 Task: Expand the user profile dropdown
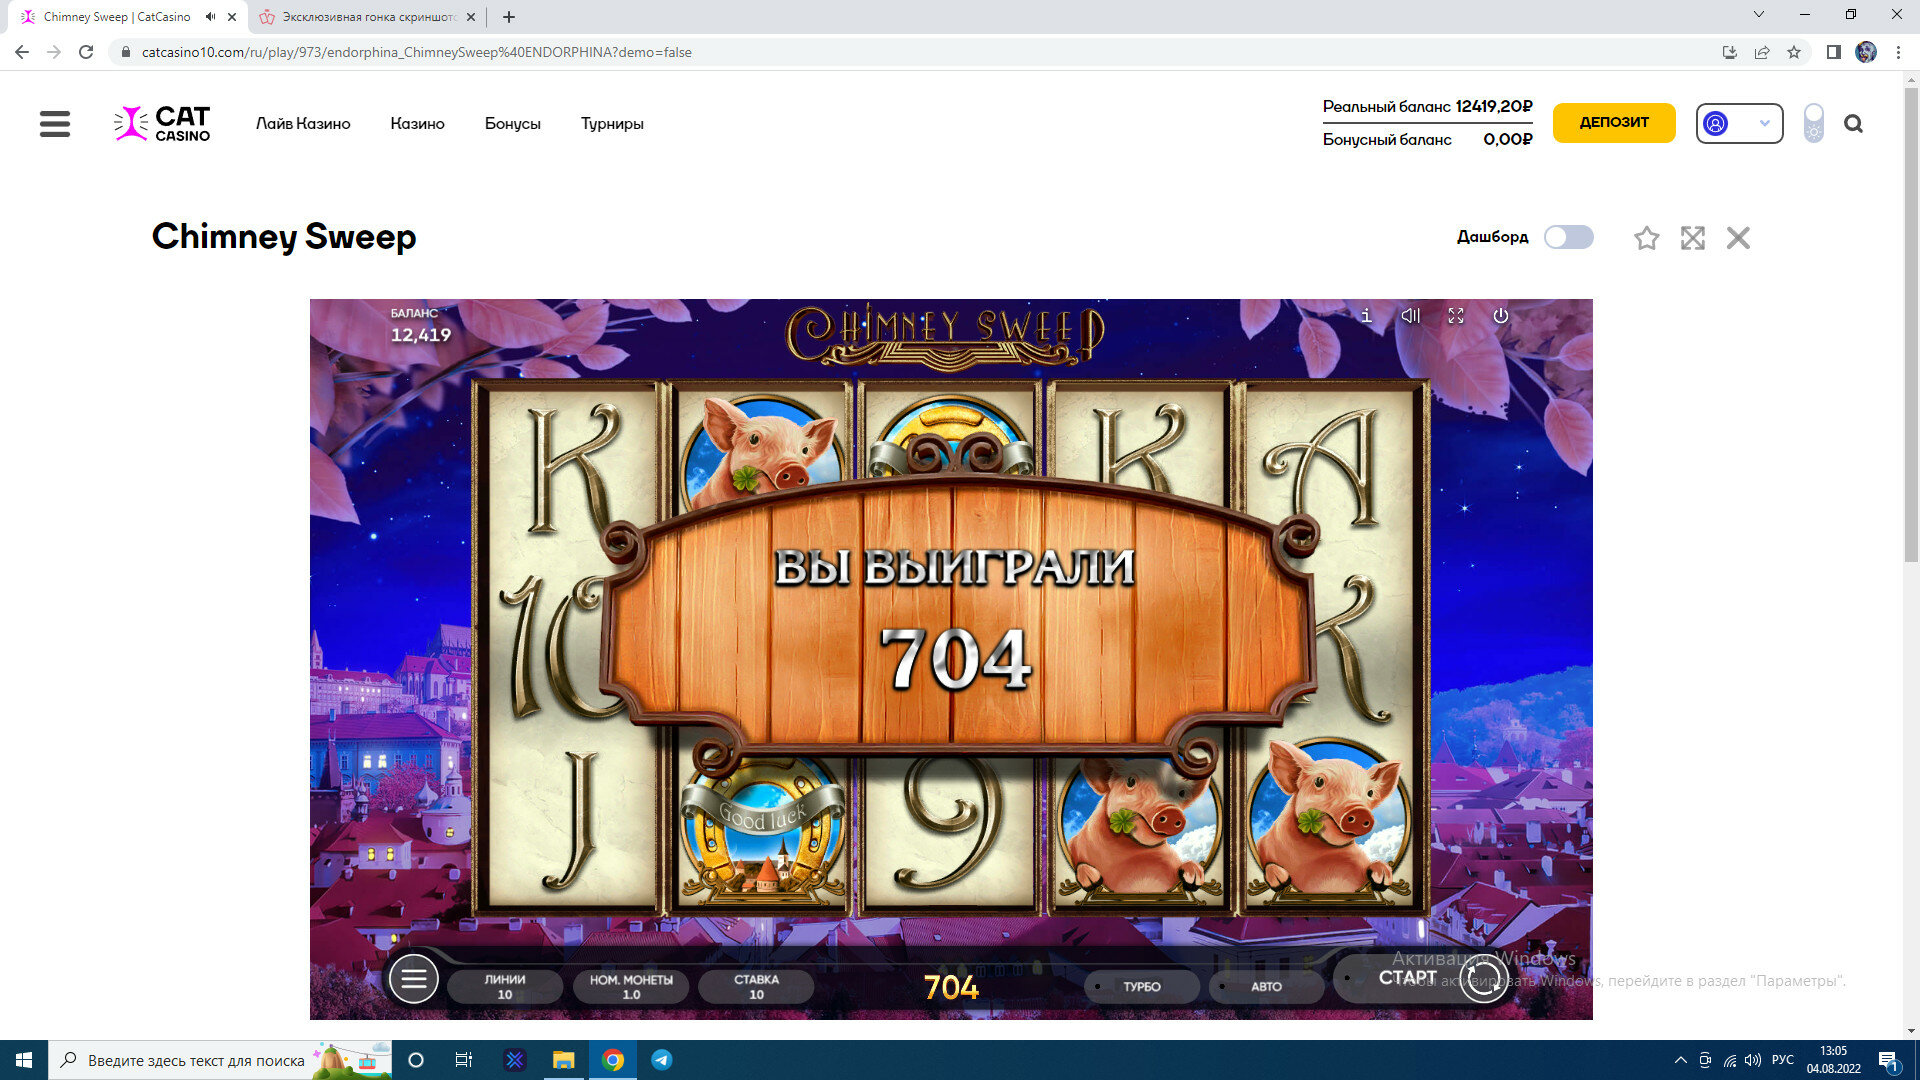[x=1739, y=124]
